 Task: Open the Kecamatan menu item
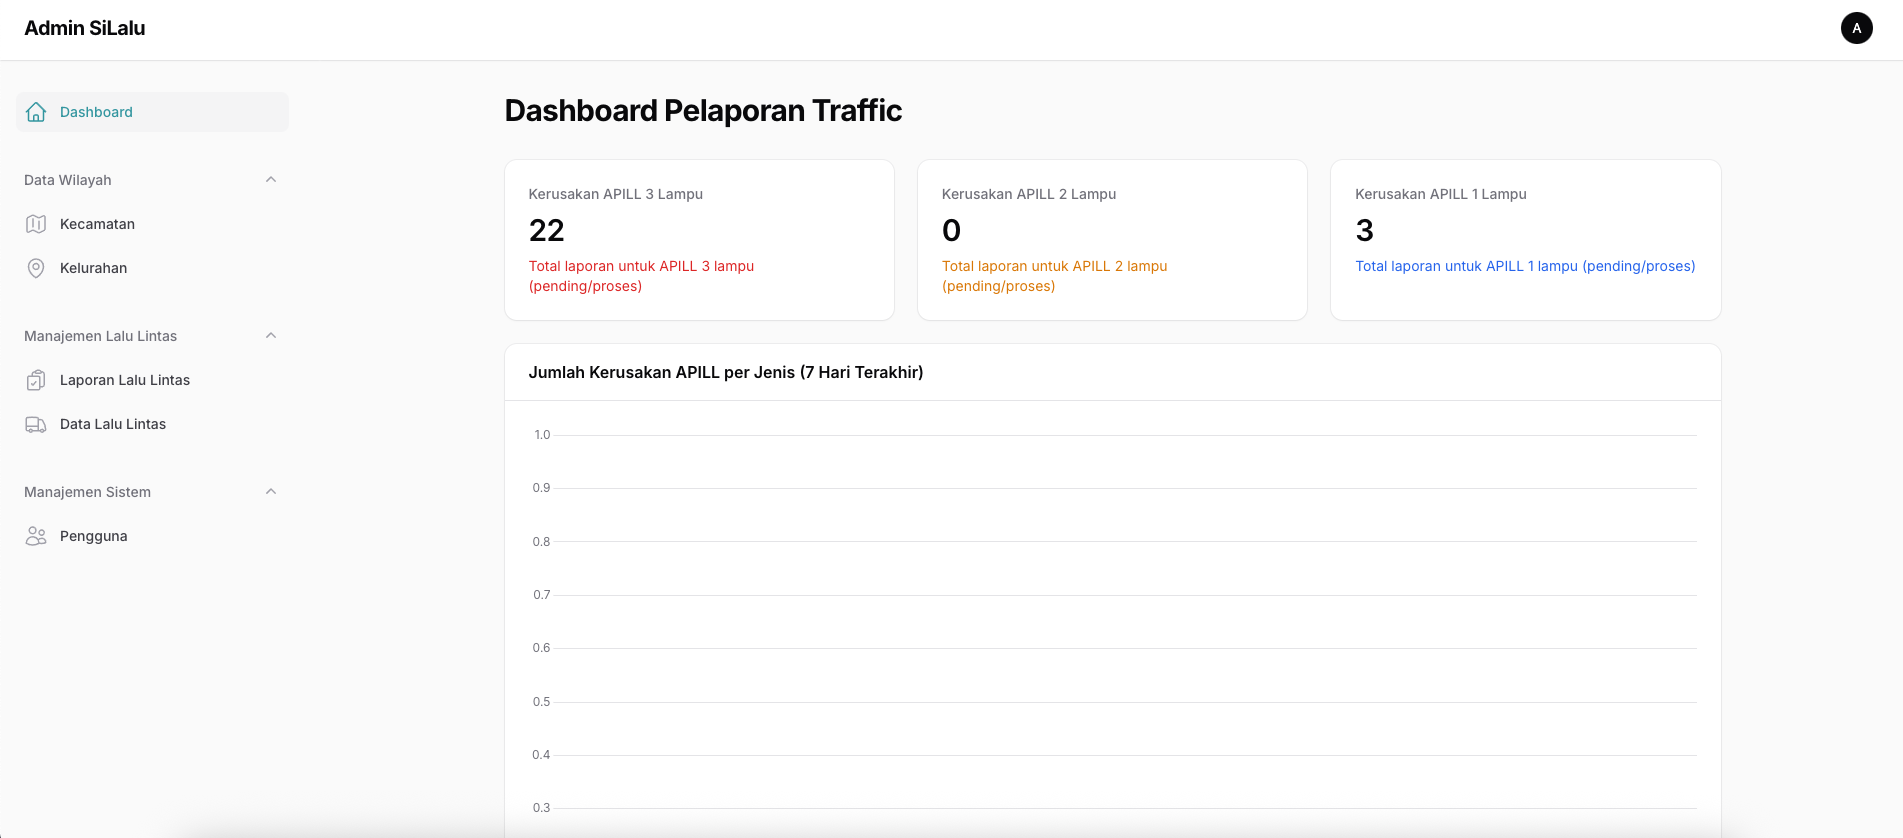97,224
